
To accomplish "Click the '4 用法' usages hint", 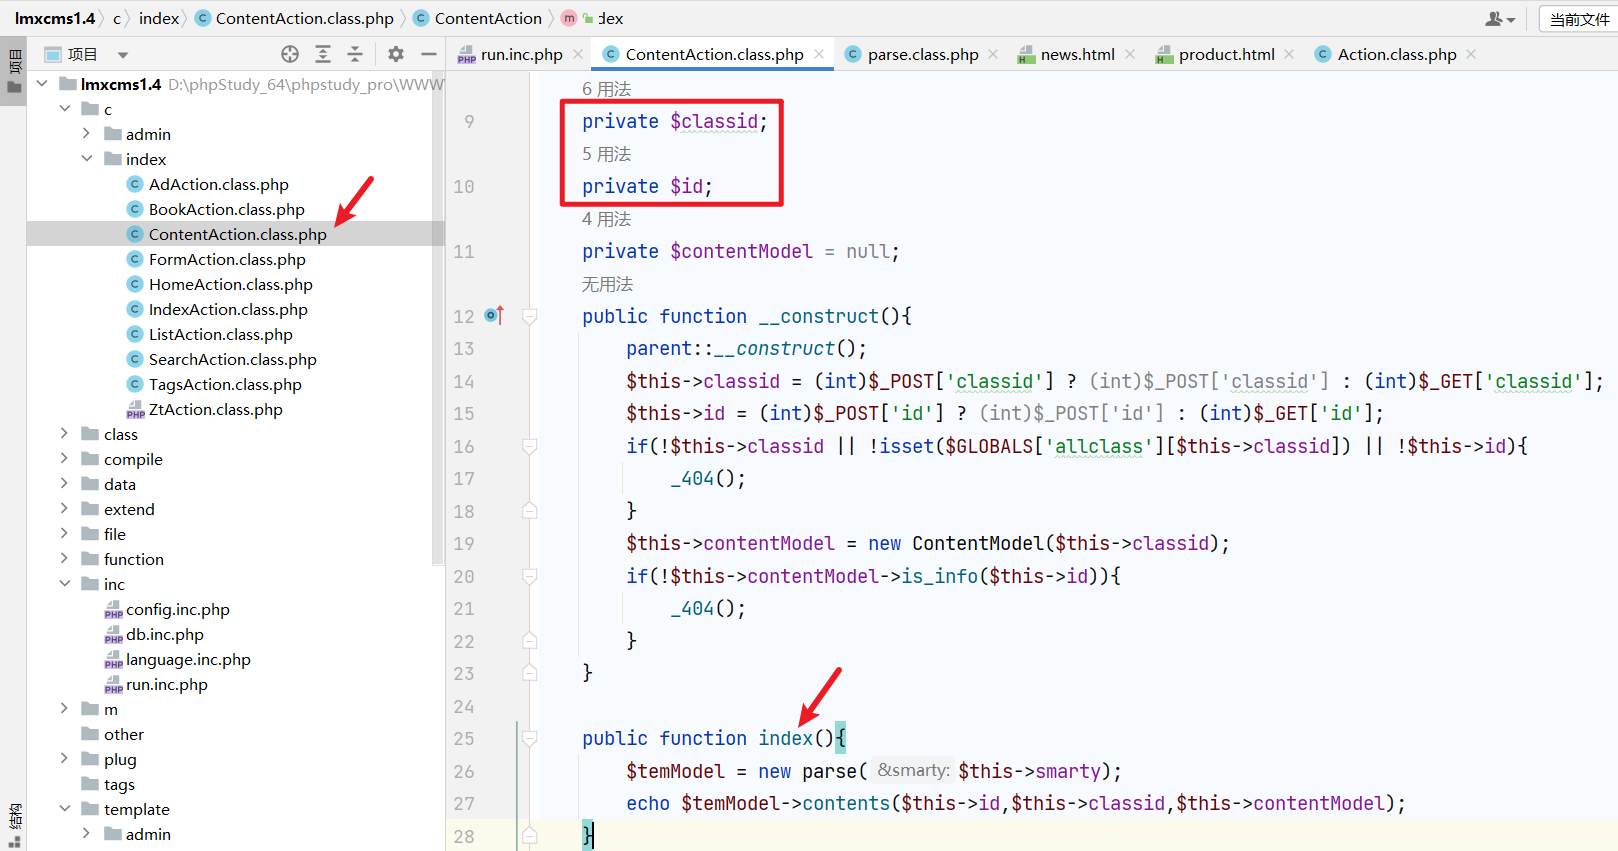I will (607, 219).
